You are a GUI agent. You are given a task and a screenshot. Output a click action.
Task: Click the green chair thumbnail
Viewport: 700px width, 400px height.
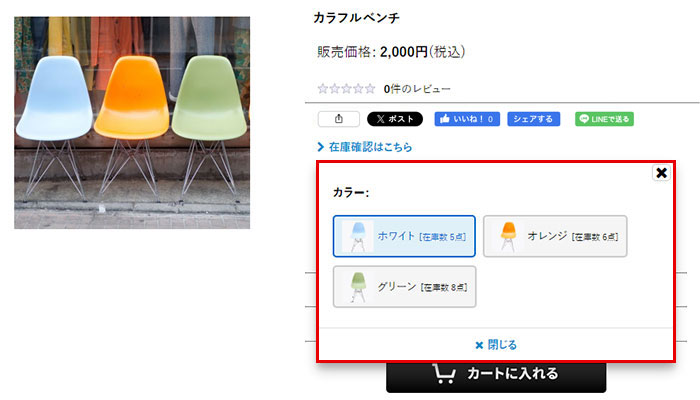[358, 287]
